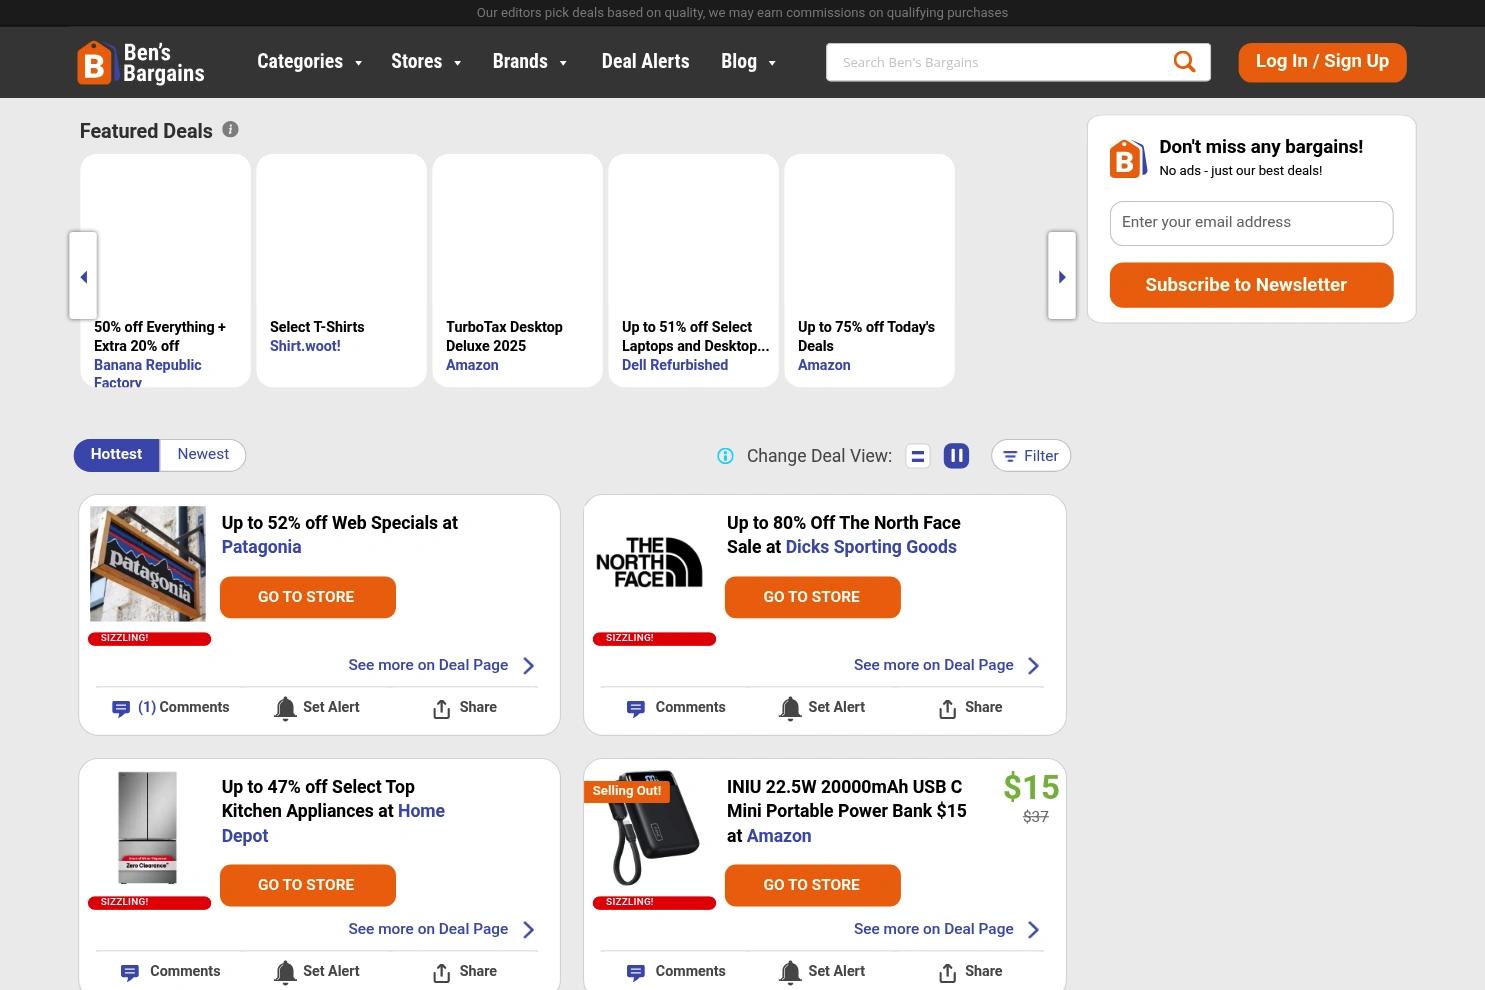Viewport: 1485px width, 990px height.
Task: Open the North Face logo thumbnail
Action: click(x=649, y=563)
